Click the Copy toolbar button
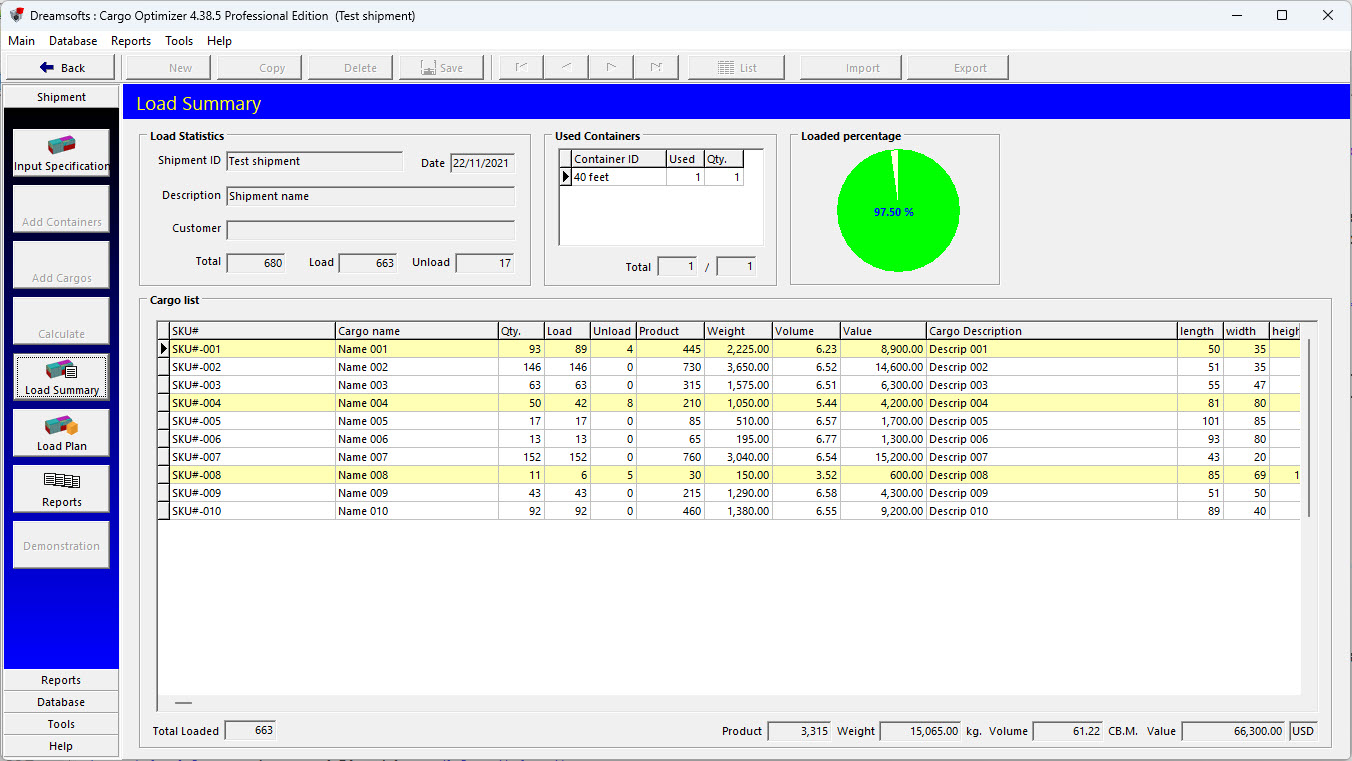 [x=260, y=67]
